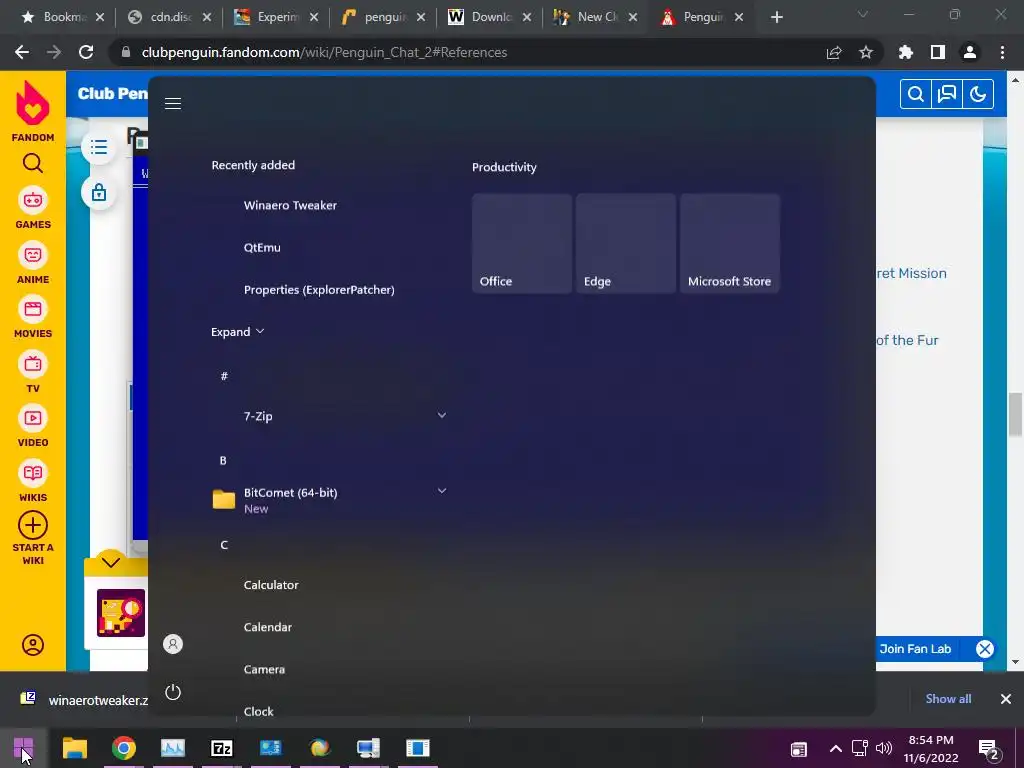Click START A WIKI plus icon
The height and width of the screenshot is (768, 1024).
click(33, 526)
